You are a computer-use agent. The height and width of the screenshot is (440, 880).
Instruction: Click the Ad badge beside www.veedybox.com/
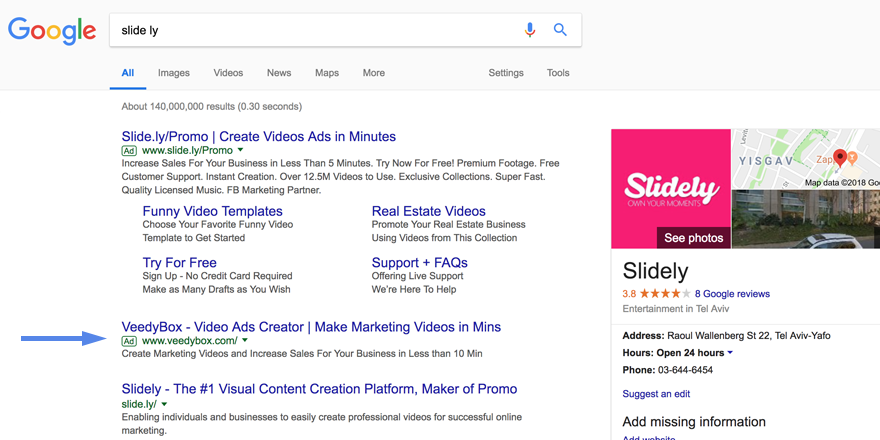129,341
